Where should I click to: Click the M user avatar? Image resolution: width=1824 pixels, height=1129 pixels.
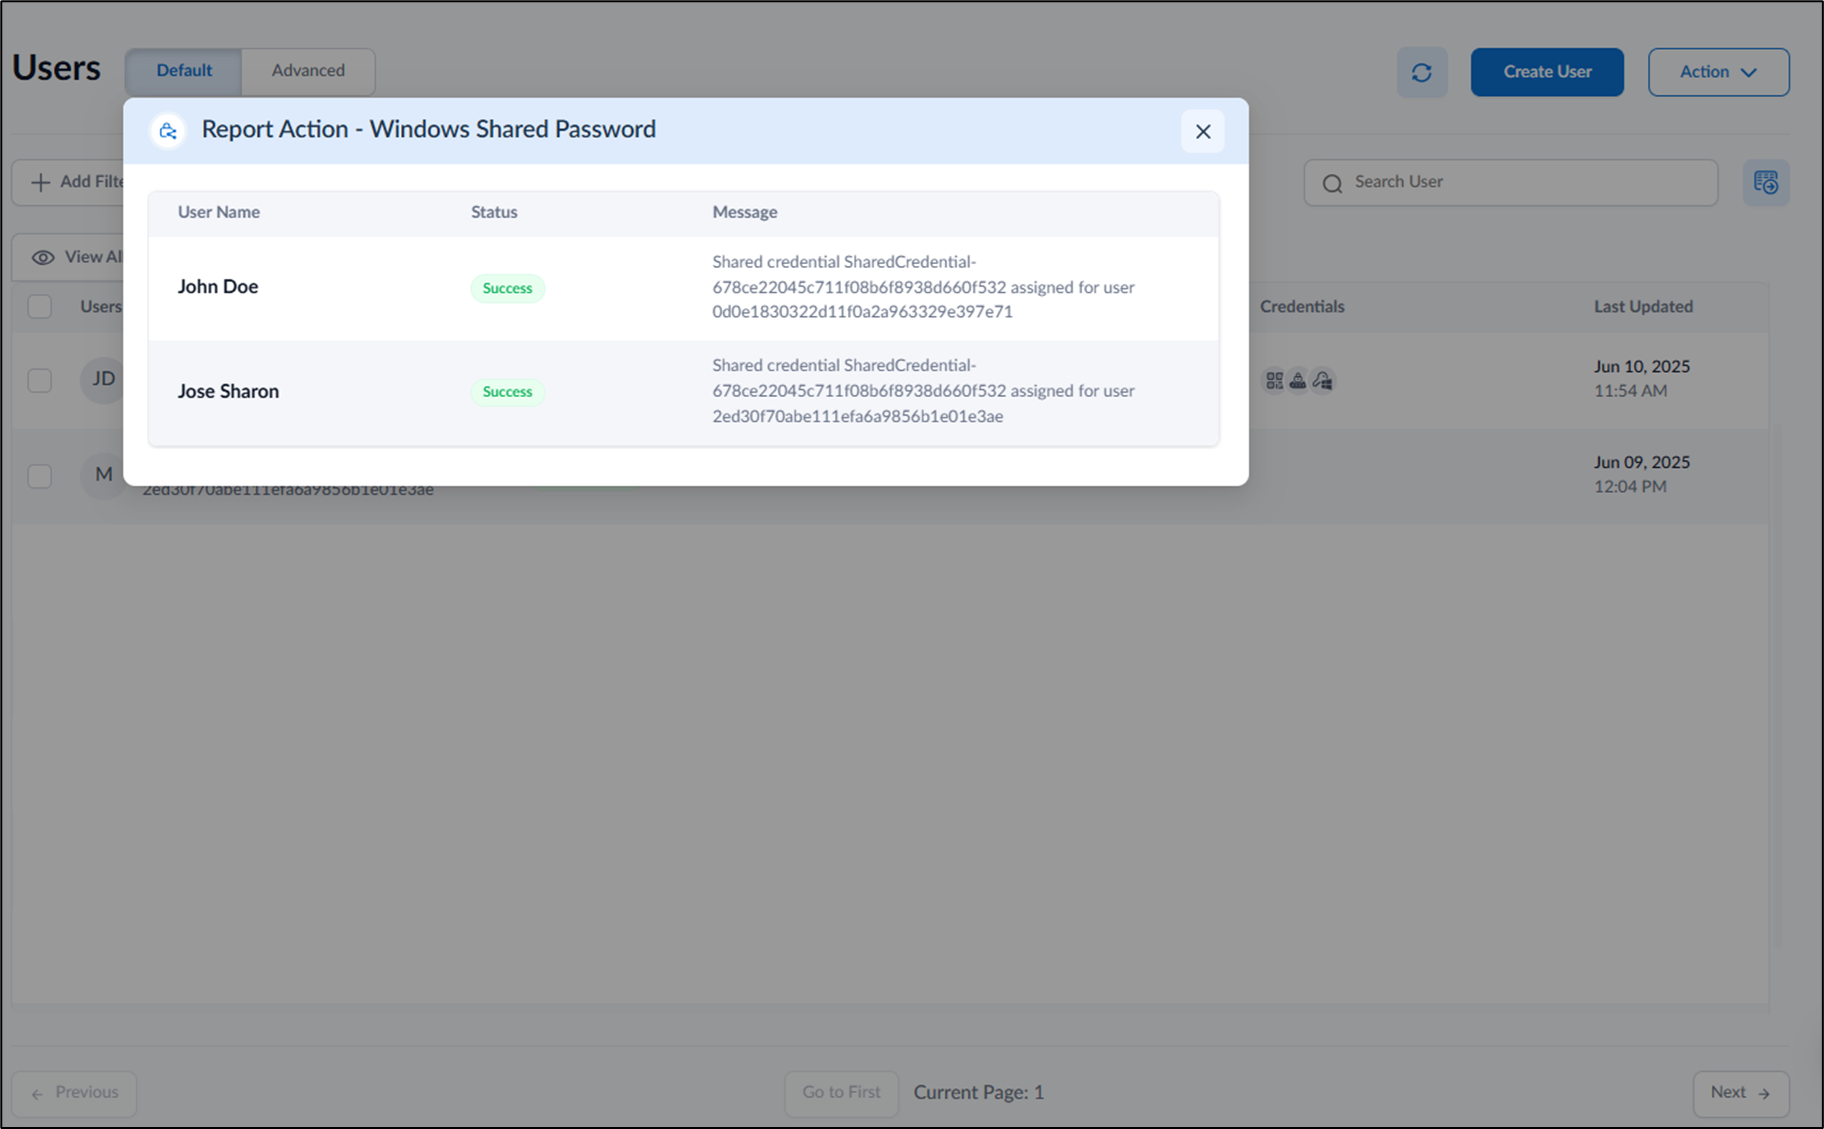[x=103, y=474]
